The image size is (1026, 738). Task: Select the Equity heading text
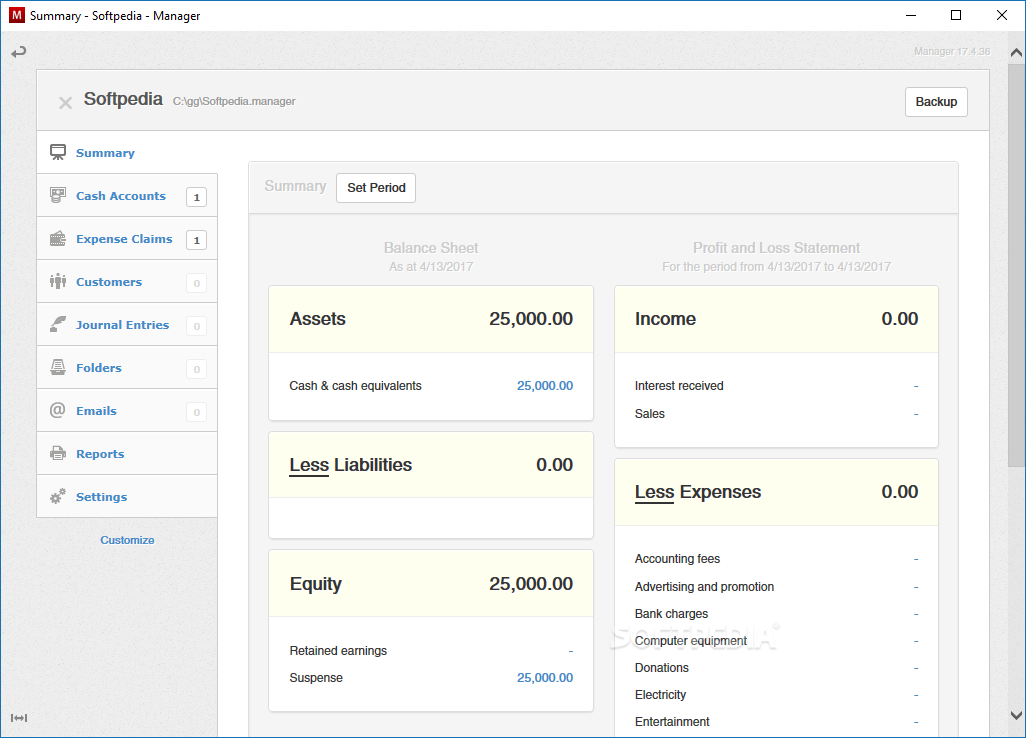point(315,584)
